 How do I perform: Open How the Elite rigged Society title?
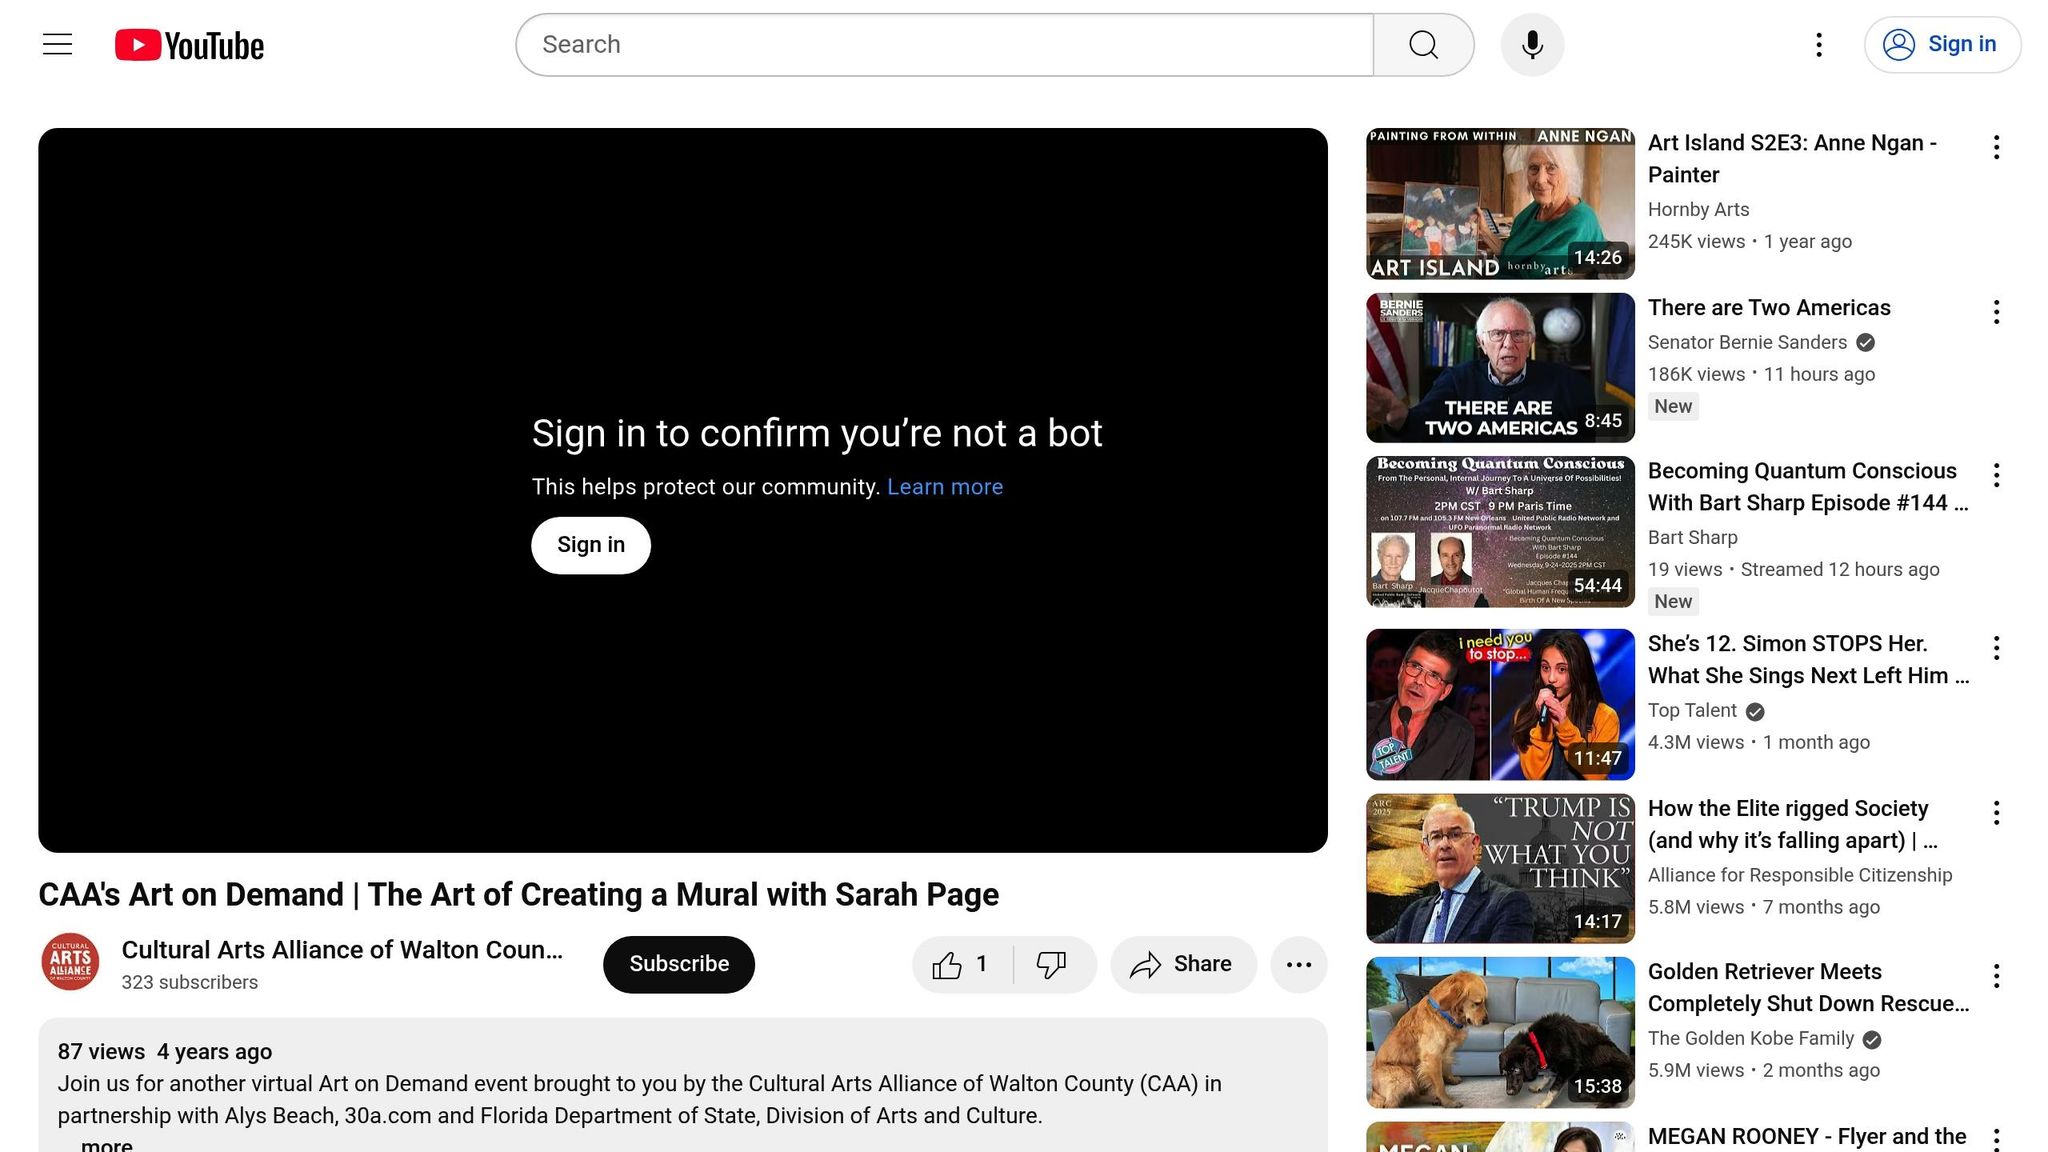[1793, 825]
